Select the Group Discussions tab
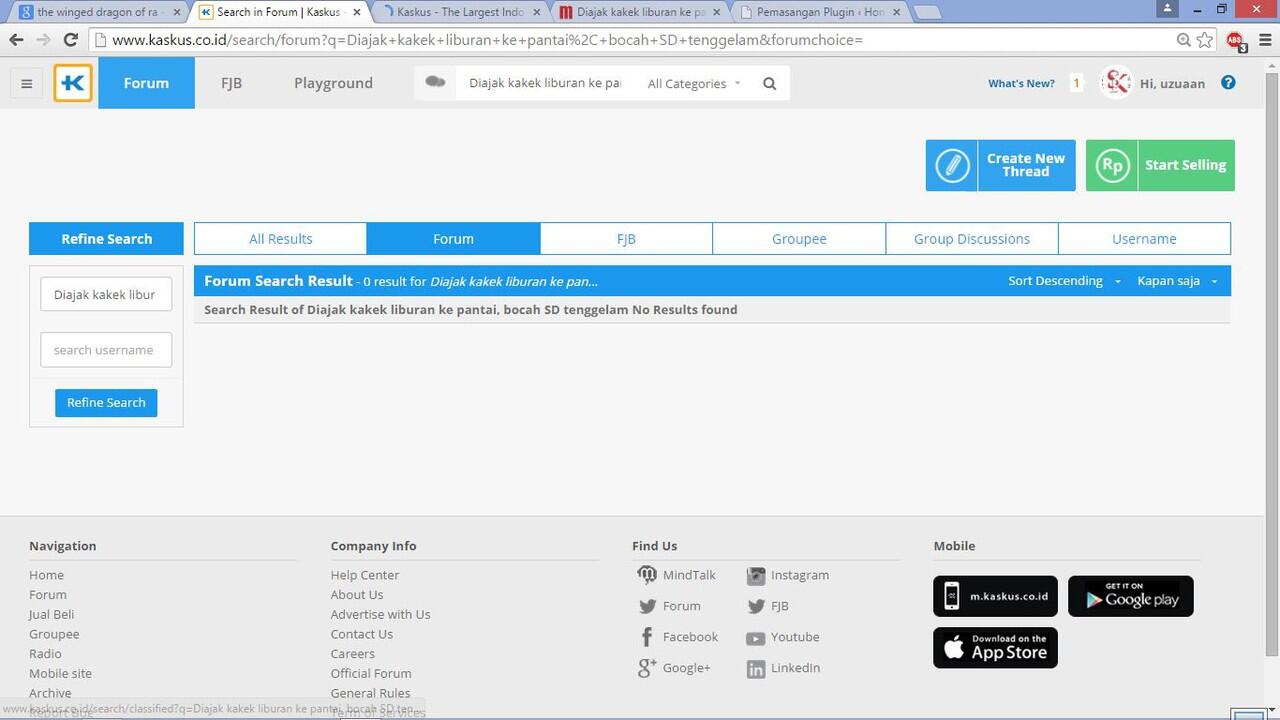Viewport: 1280px width, 720px height. (971, 239)
